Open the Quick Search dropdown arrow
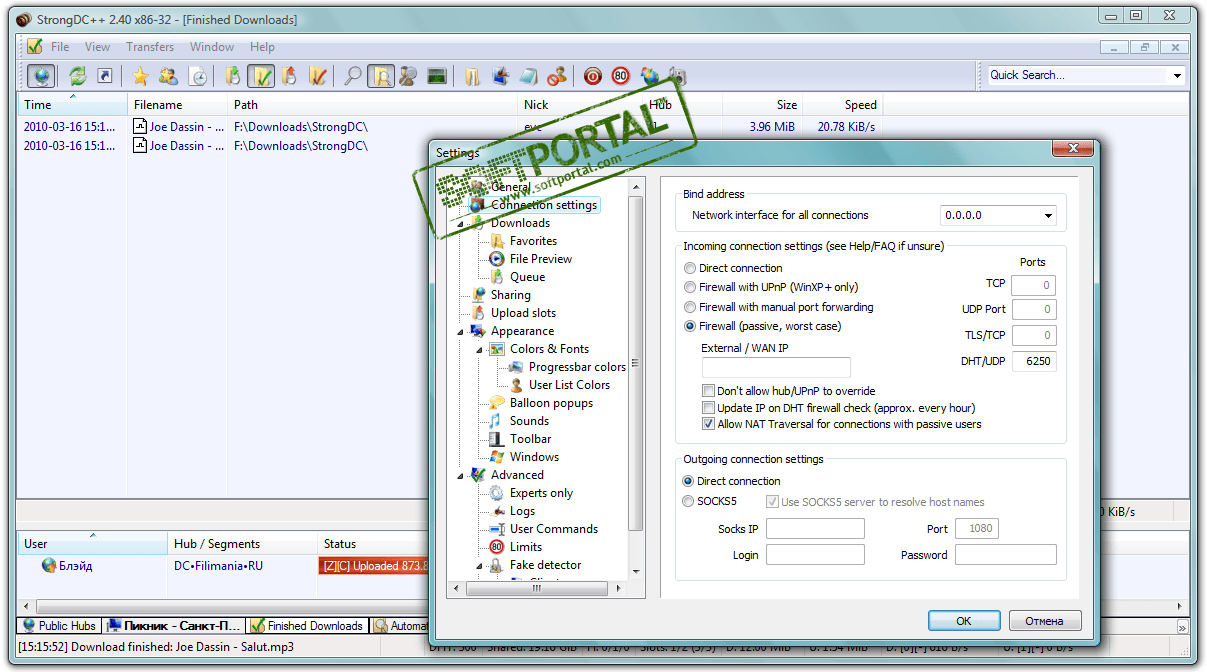The image size is (1207, 672). [x=1177, y=75]
